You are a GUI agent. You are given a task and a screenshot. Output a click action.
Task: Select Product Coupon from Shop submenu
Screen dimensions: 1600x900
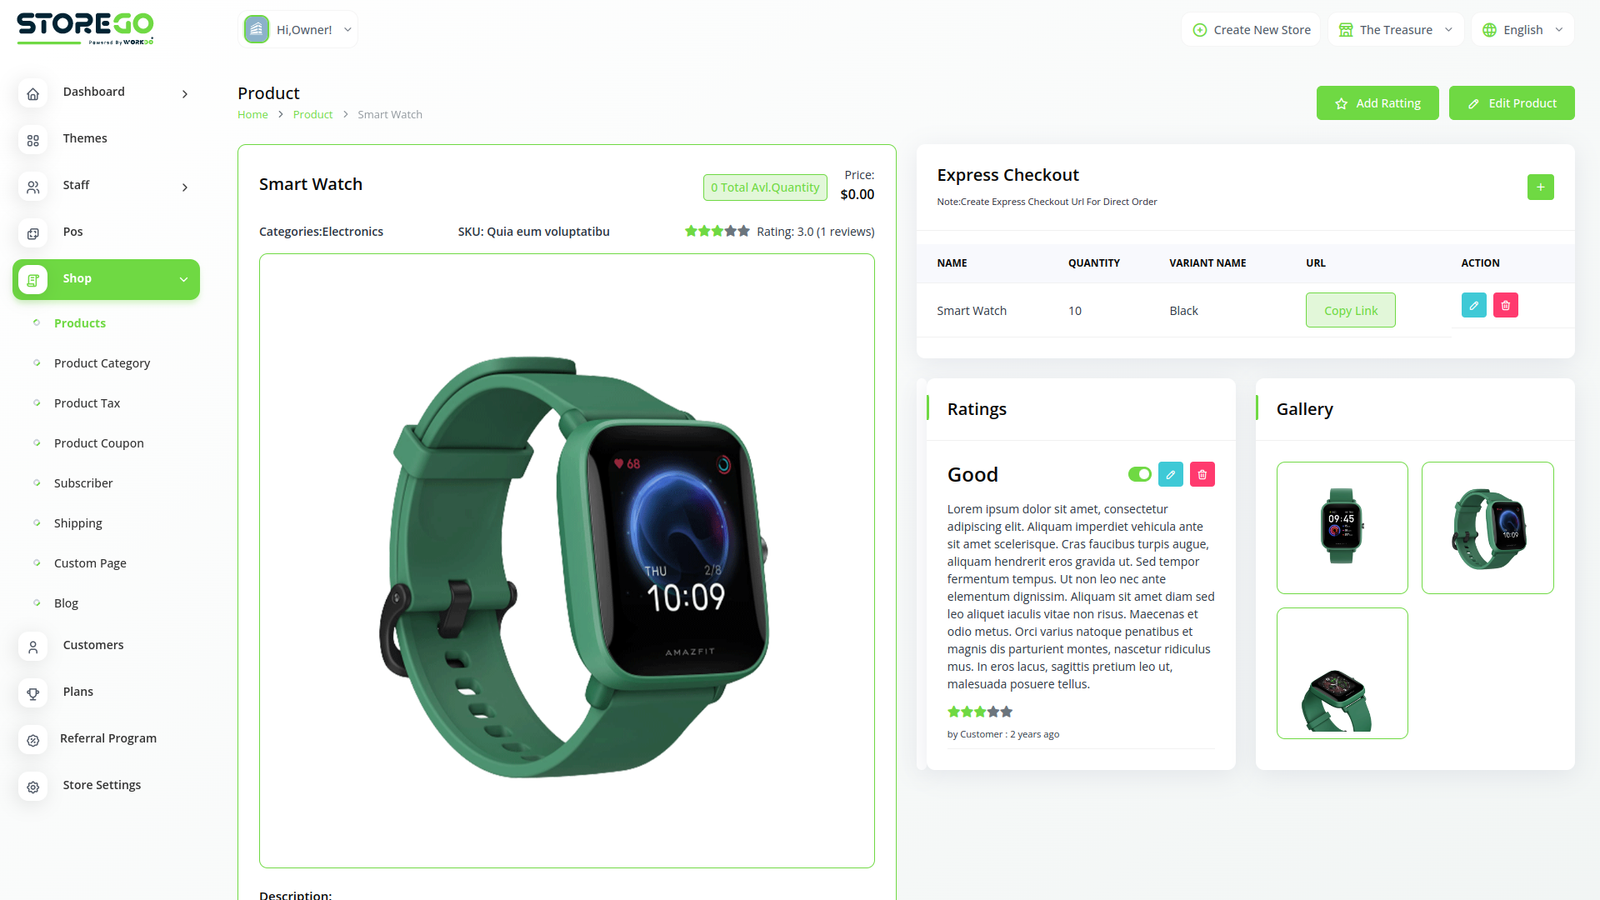[x=99, y=443]
